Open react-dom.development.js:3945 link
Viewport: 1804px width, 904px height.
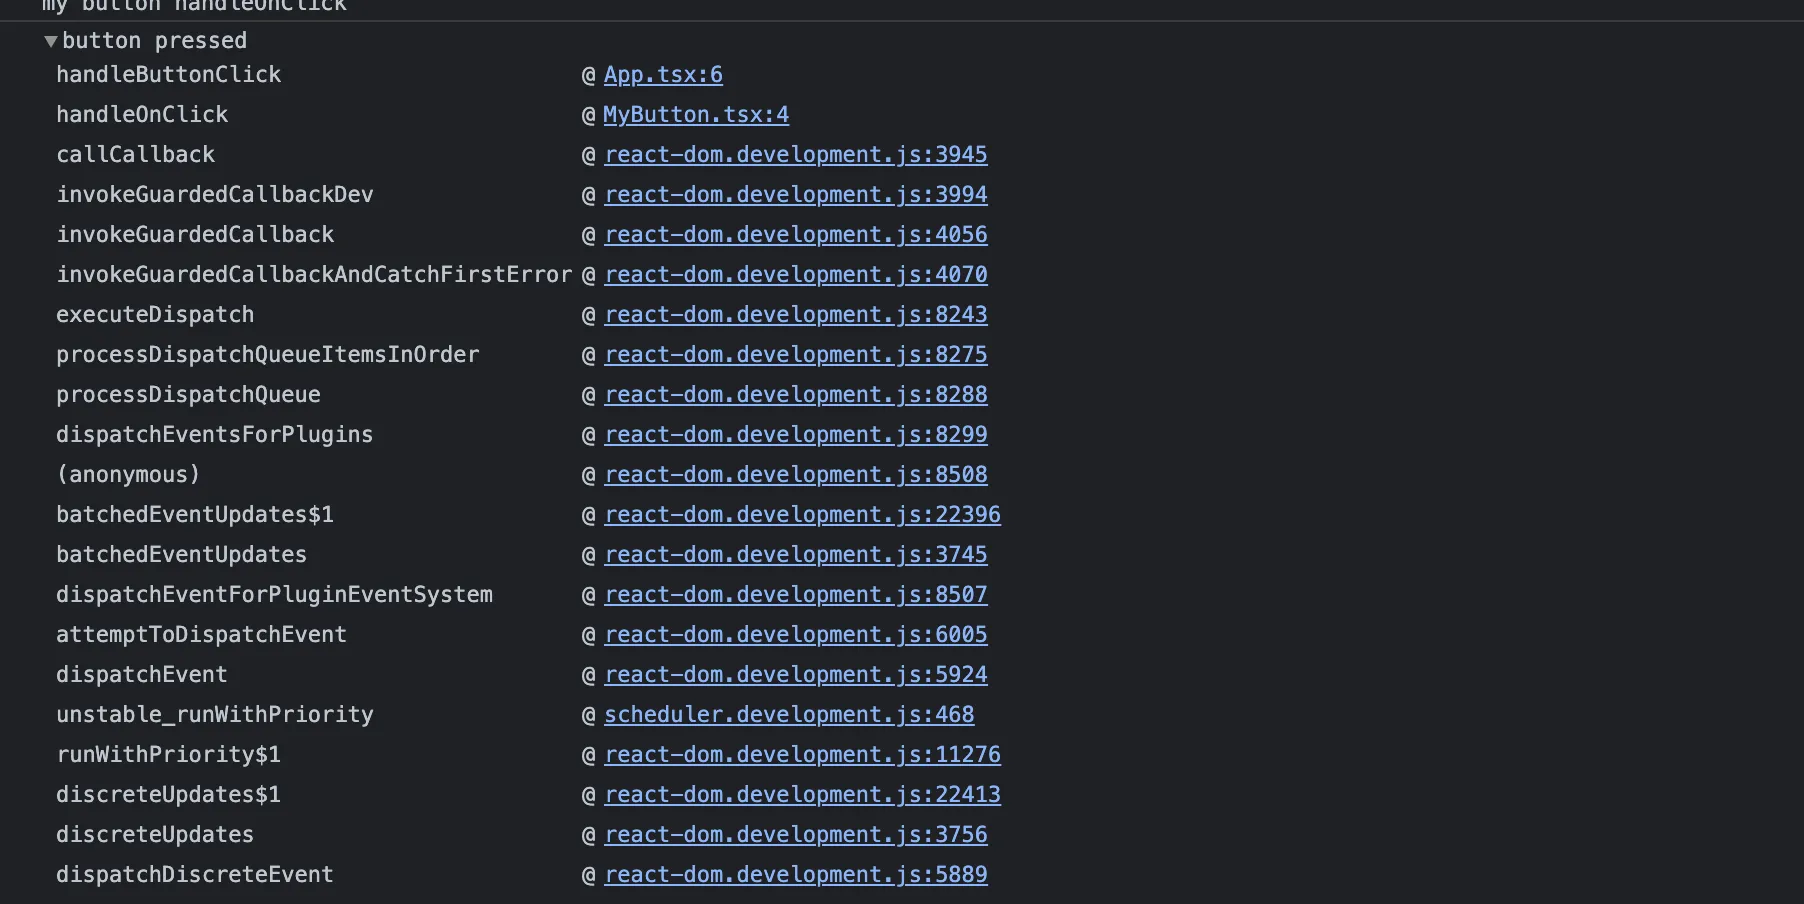point(795,155)
